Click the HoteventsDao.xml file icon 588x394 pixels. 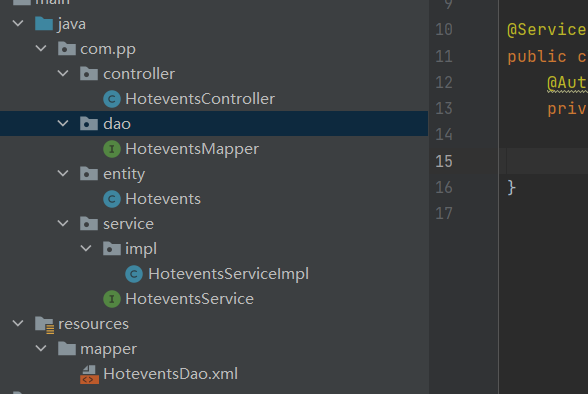pyautogui.click(x=89, y=375)
